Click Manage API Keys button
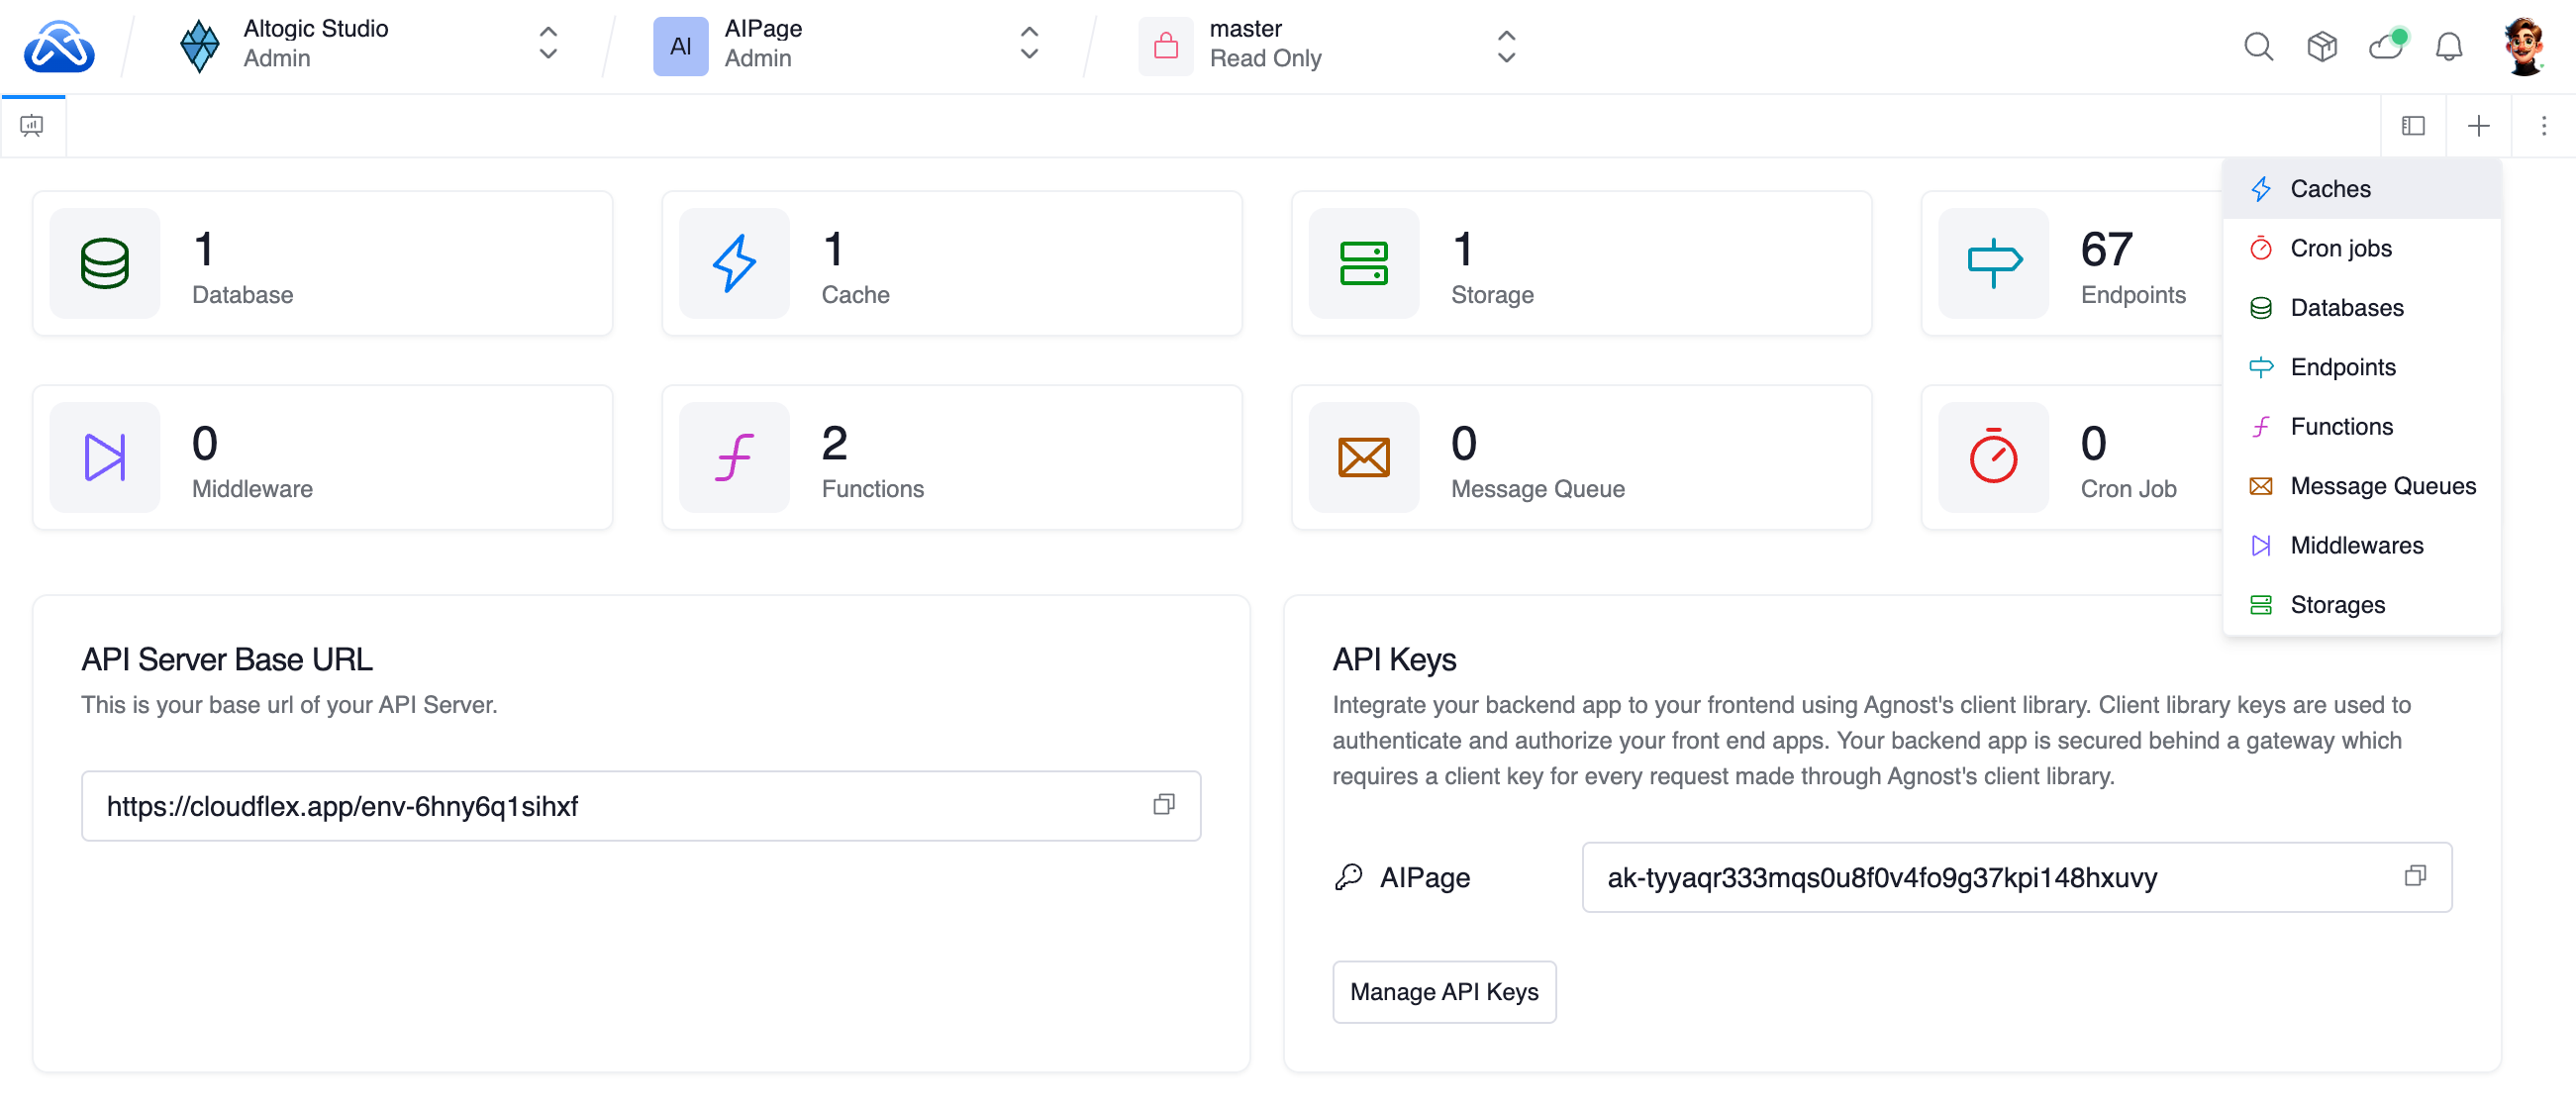This screenshot has height=1111, width=2576. coord(1443,992)
